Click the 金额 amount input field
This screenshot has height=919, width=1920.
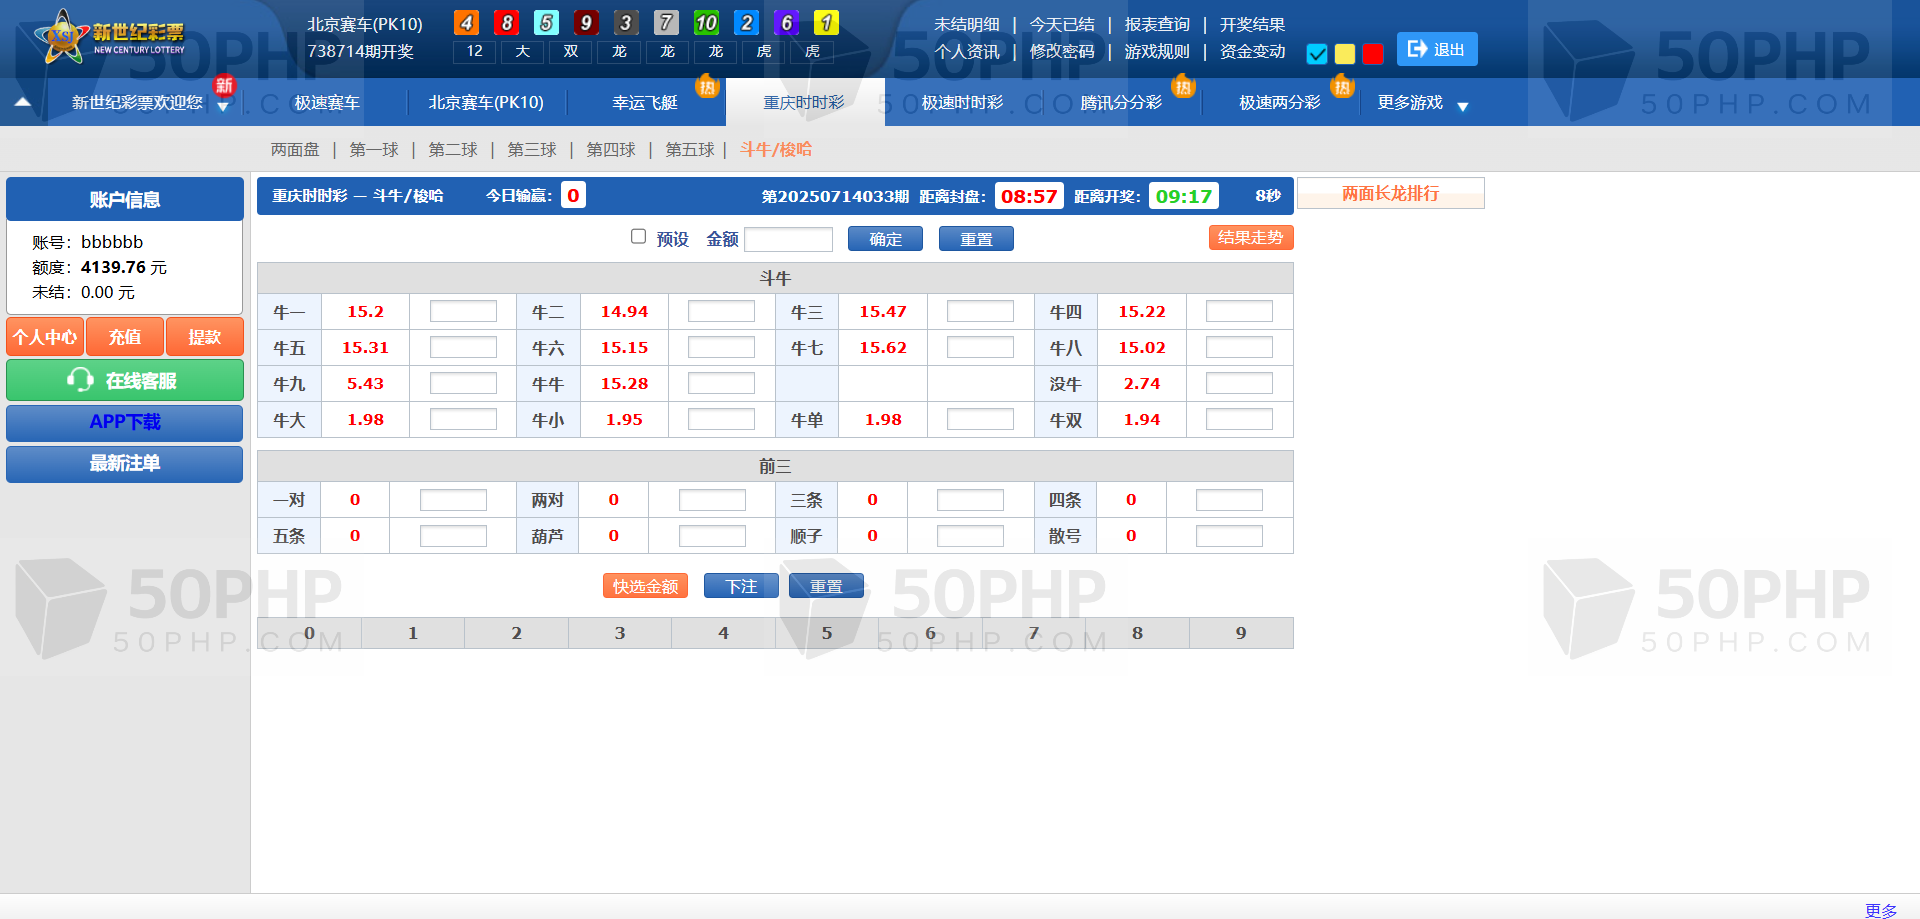tap(788, 239)
